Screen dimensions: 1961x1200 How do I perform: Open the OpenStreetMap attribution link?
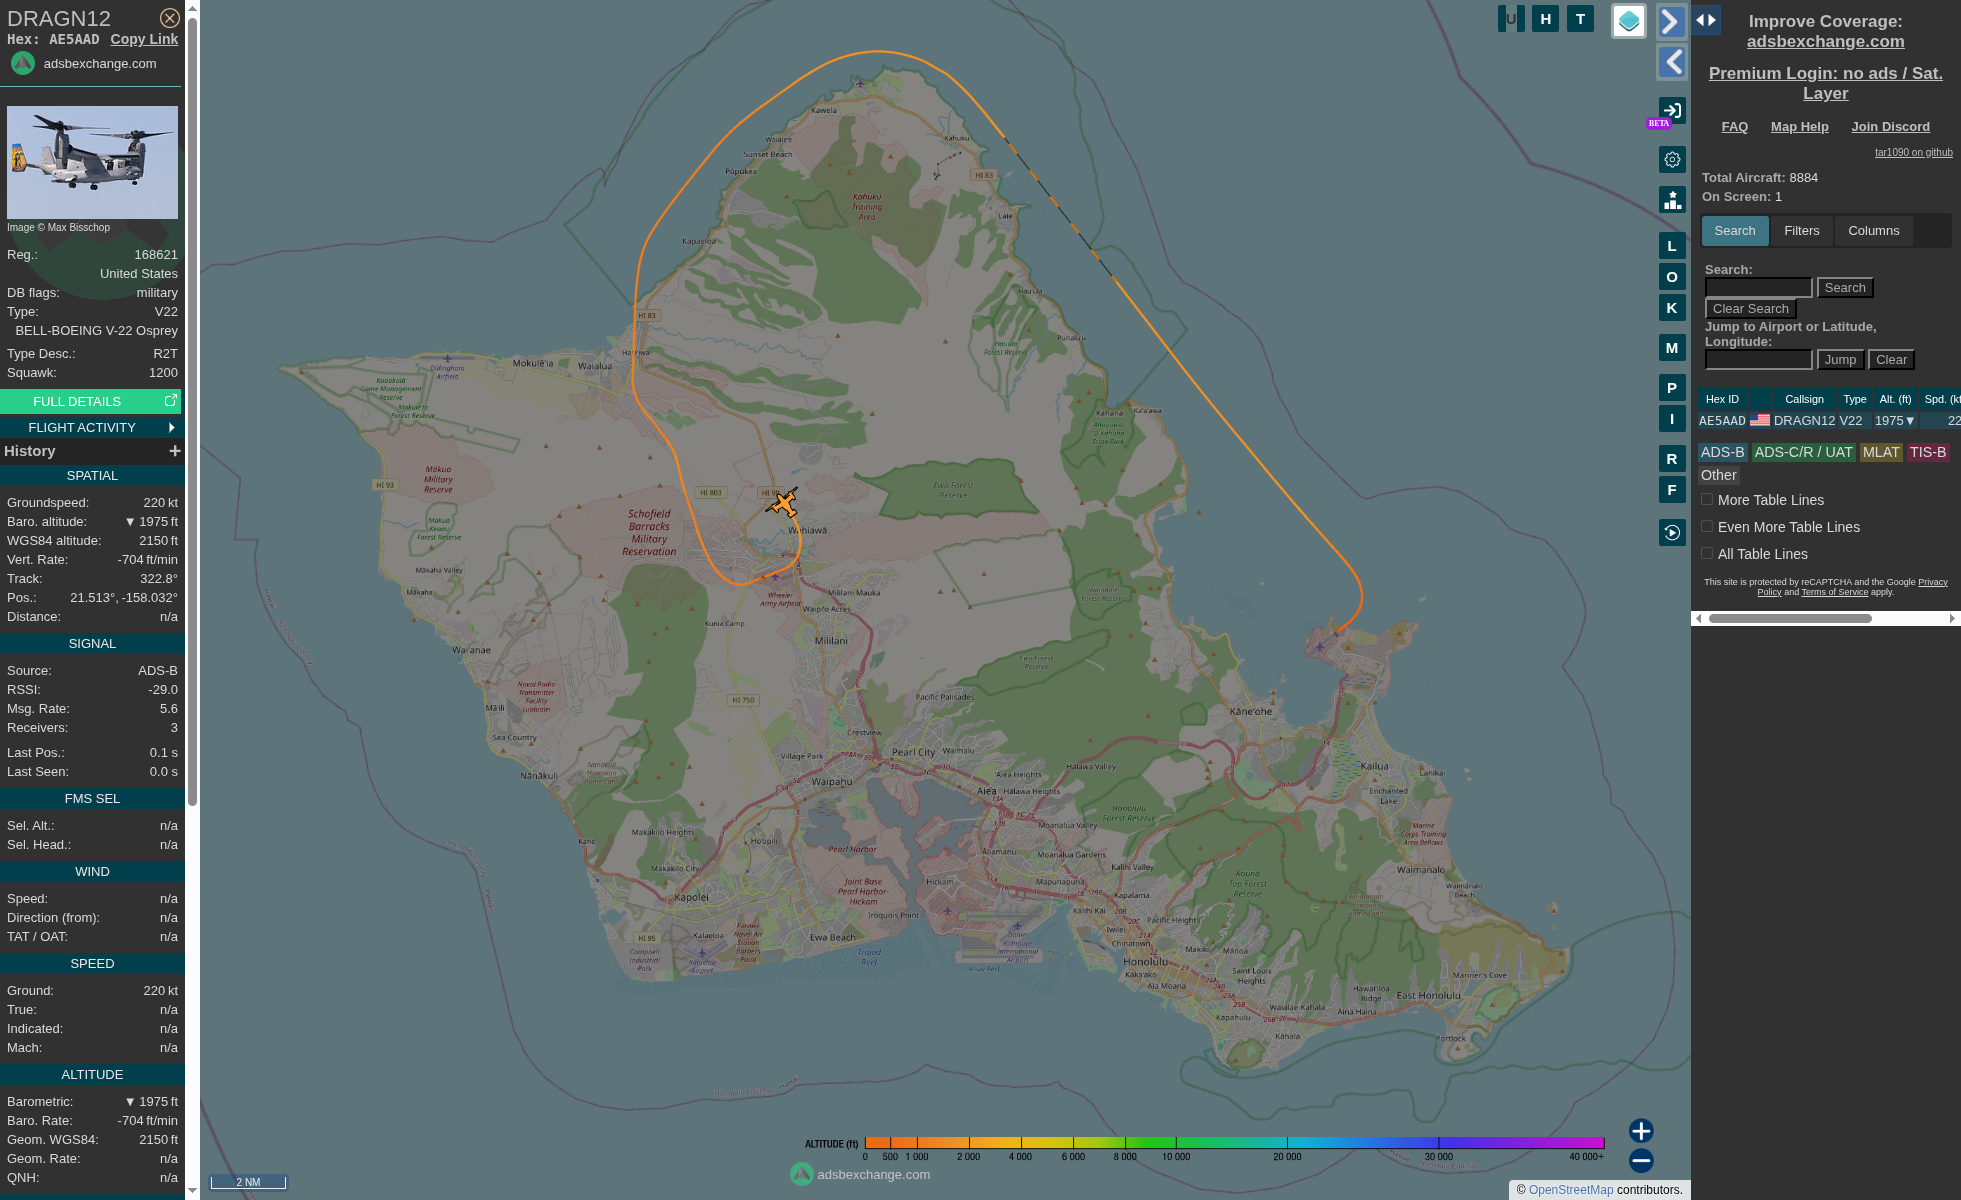pos(1571,1190)
